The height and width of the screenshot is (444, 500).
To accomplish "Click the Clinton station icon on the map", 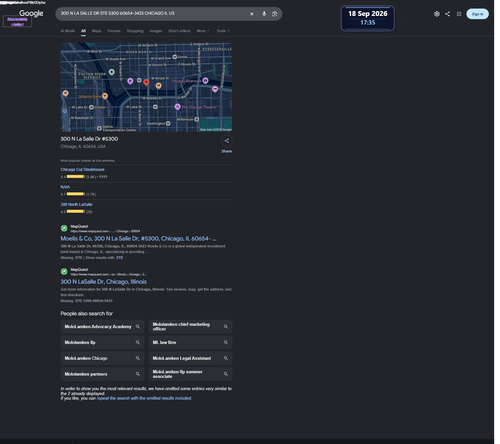I will coord(91,107).
